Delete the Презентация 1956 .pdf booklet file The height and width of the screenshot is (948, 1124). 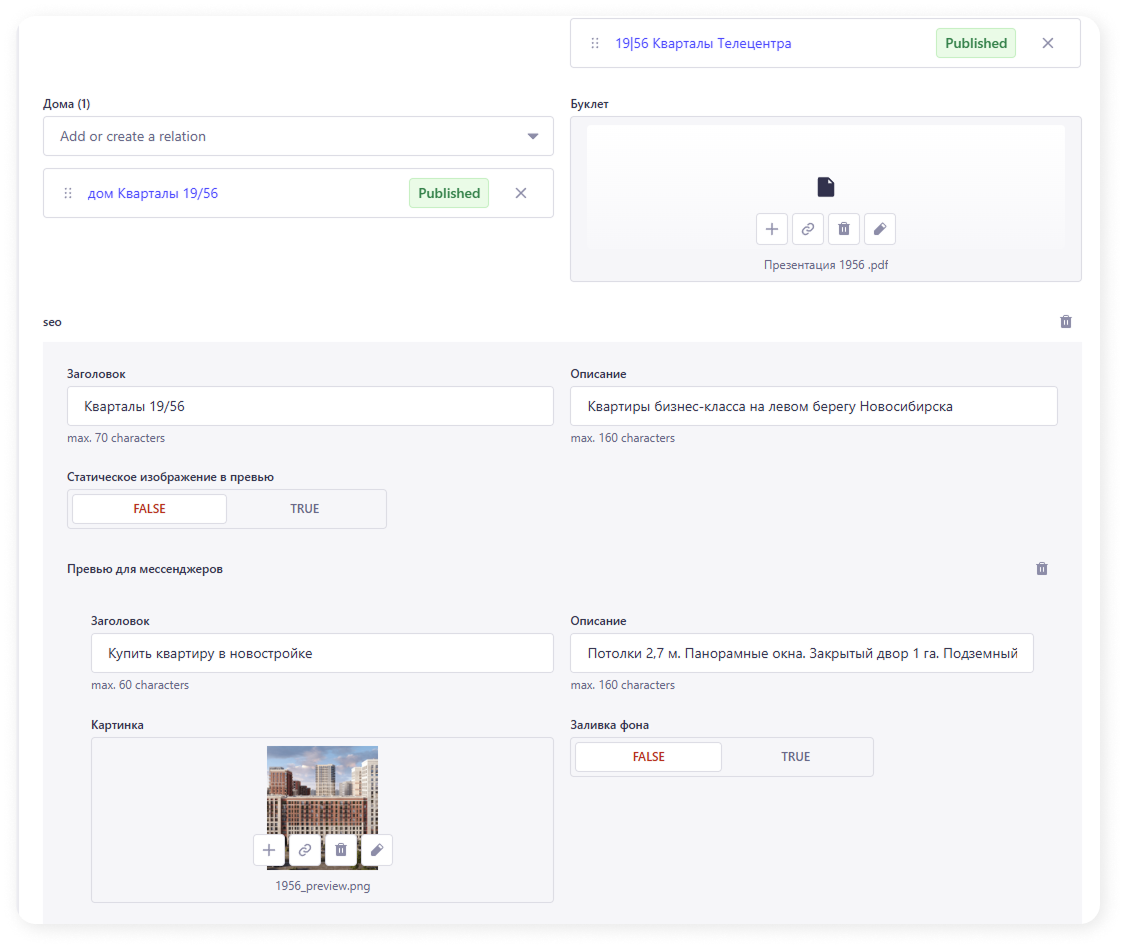point(844,229)
